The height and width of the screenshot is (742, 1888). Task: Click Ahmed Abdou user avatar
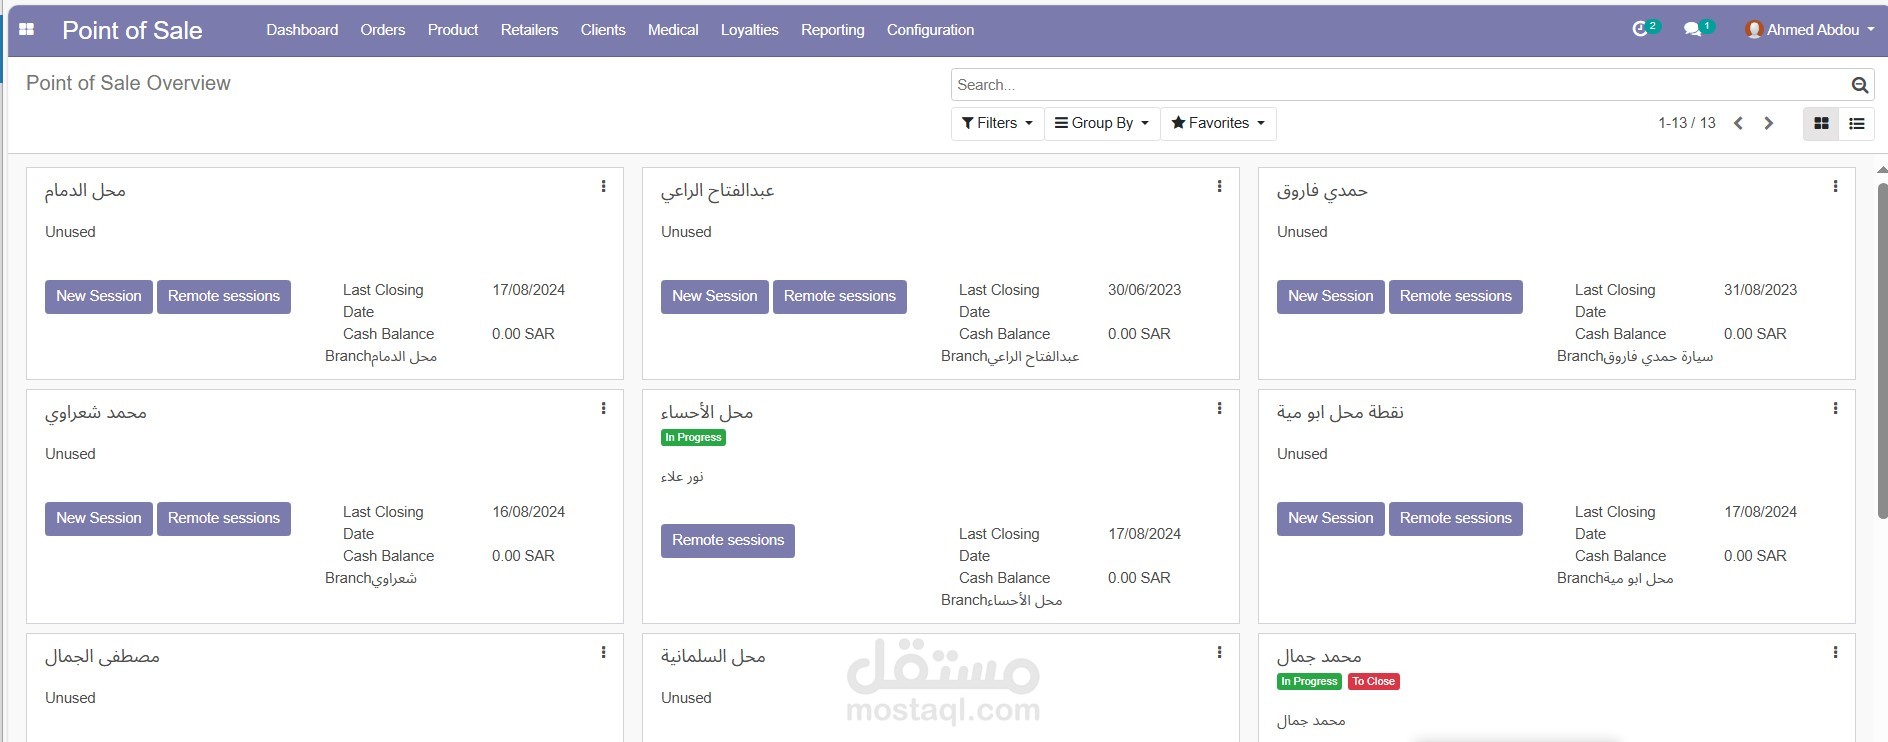1753,30
